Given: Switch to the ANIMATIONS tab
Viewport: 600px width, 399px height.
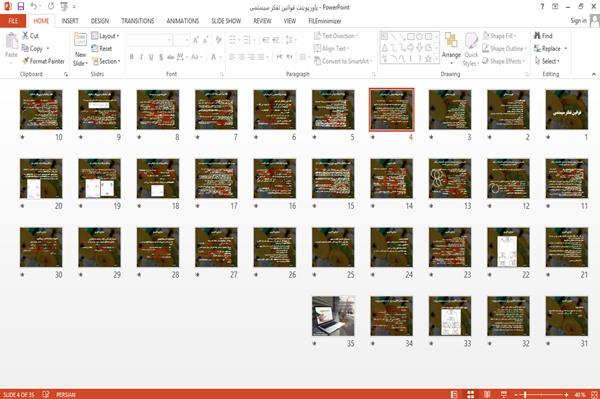Looking at the screenshot, I should pyautogui.click(x=183, y=21).
